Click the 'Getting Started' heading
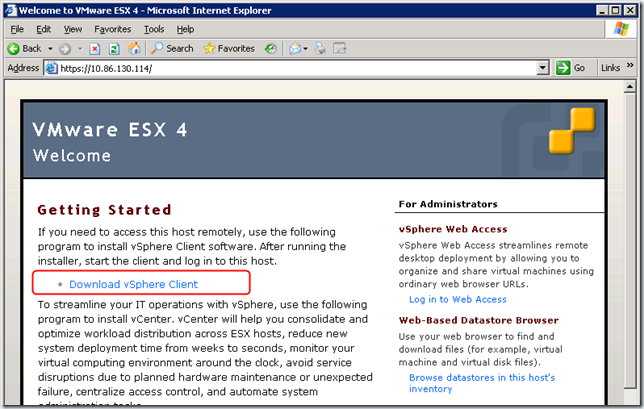This screenshot has width=644, height=409. click(104, 210)
